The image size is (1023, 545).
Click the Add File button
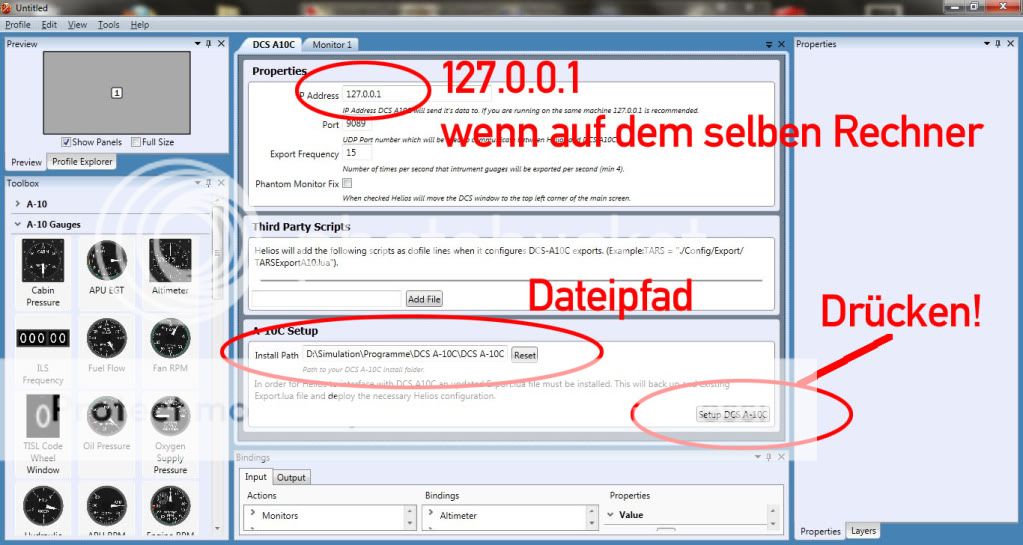[x=424, y=299]
